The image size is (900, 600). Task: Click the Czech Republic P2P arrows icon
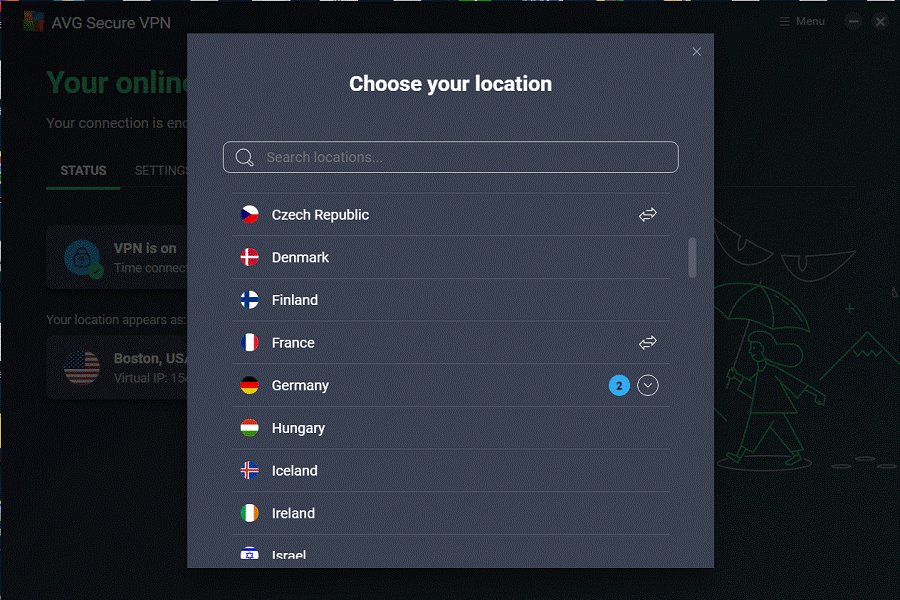pyautogui.click(x=647, y=215)
